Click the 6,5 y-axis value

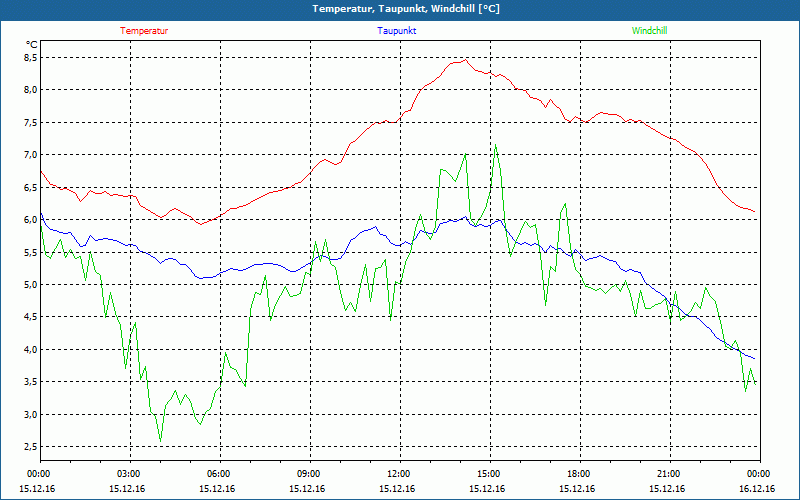(x=31, y=187)
